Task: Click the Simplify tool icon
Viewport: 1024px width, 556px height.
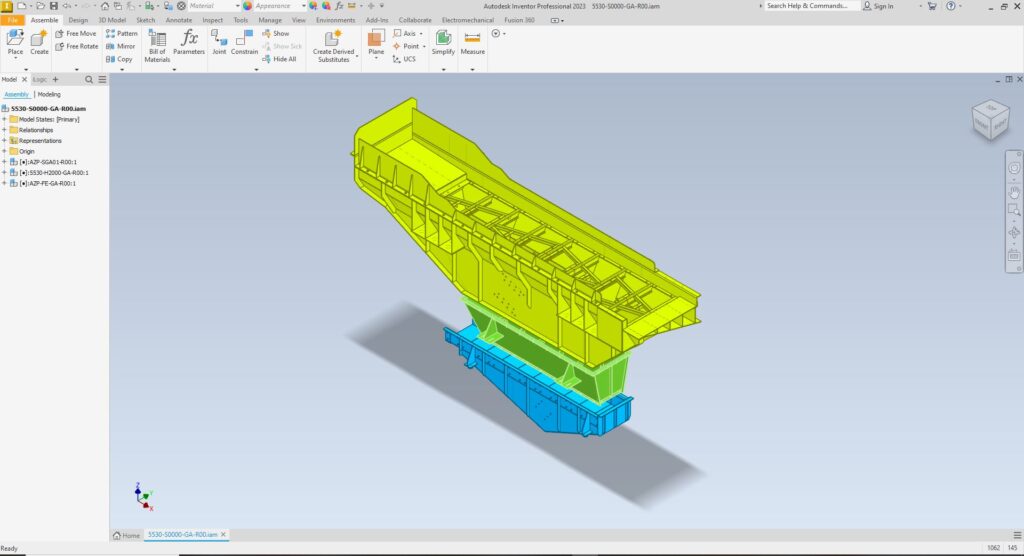Action: point(443,40)
